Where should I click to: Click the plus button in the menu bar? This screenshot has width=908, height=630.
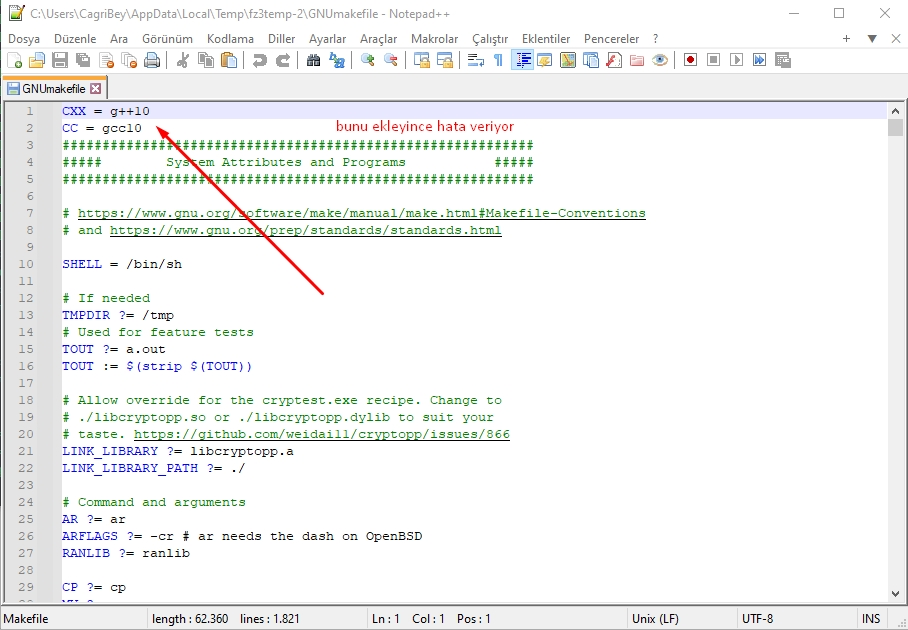click(846, 39)
